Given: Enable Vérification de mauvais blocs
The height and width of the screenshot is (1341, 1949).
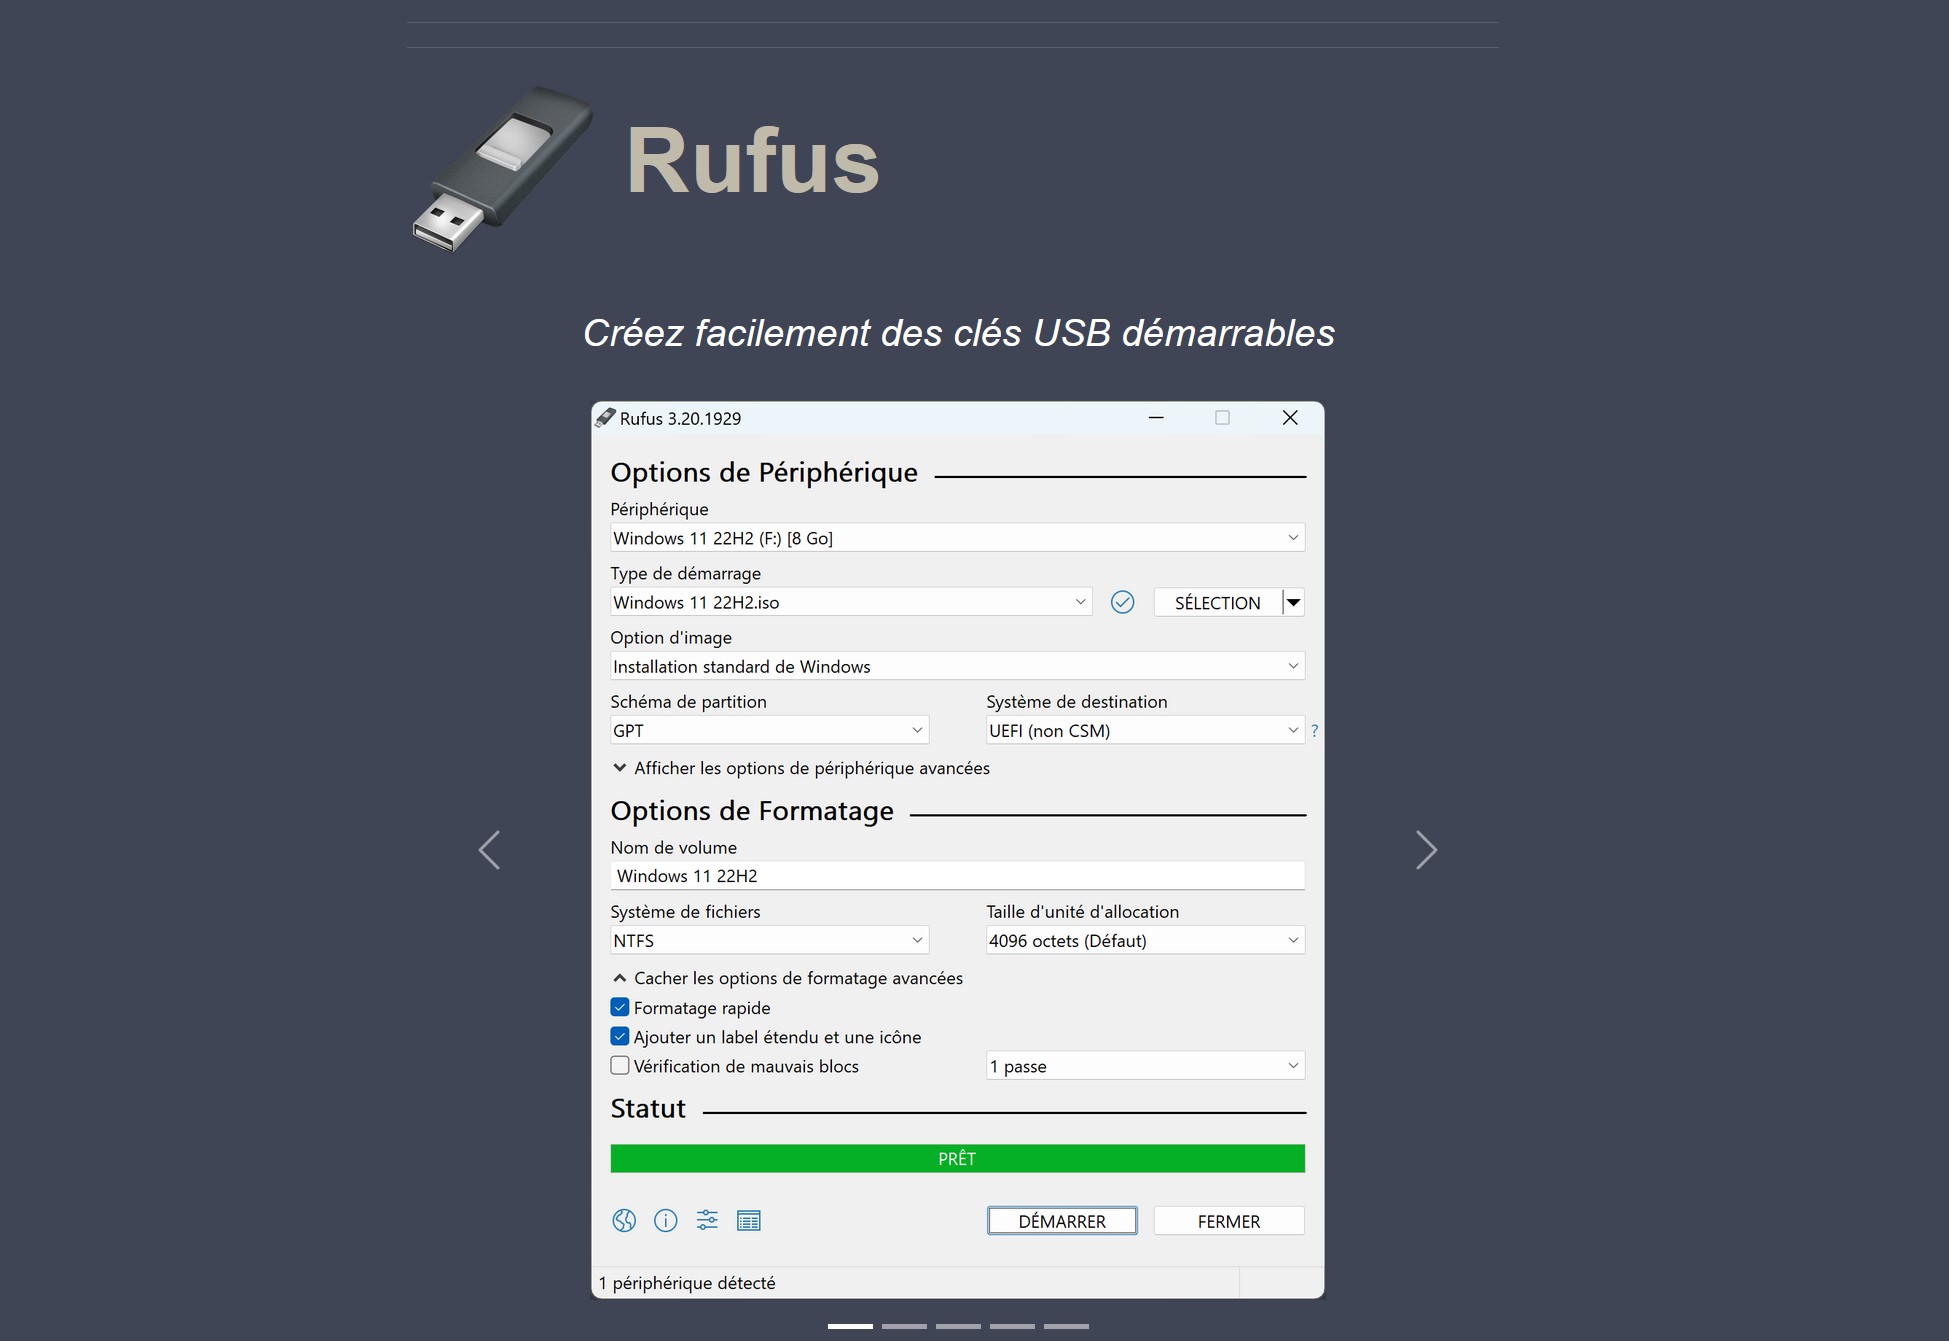Looking at the screenshot, I should click(x=620, y=1065).
